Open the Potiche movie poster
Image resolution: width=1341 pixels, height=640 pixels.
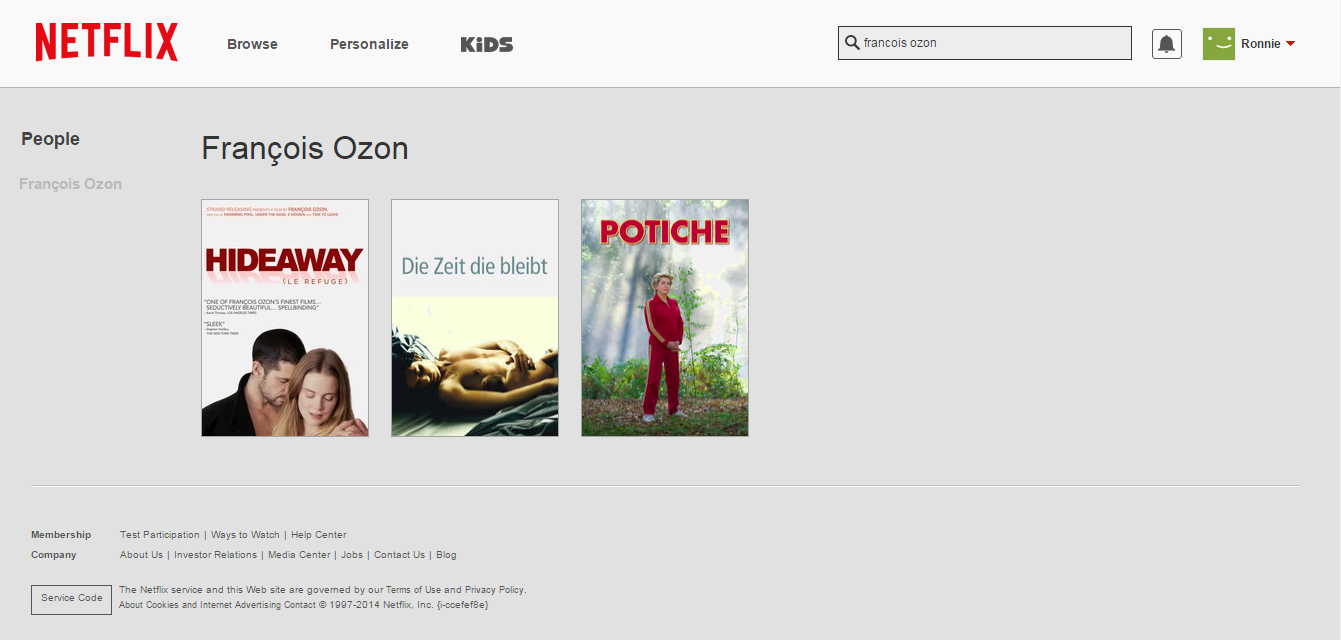[x=665, y=318]
